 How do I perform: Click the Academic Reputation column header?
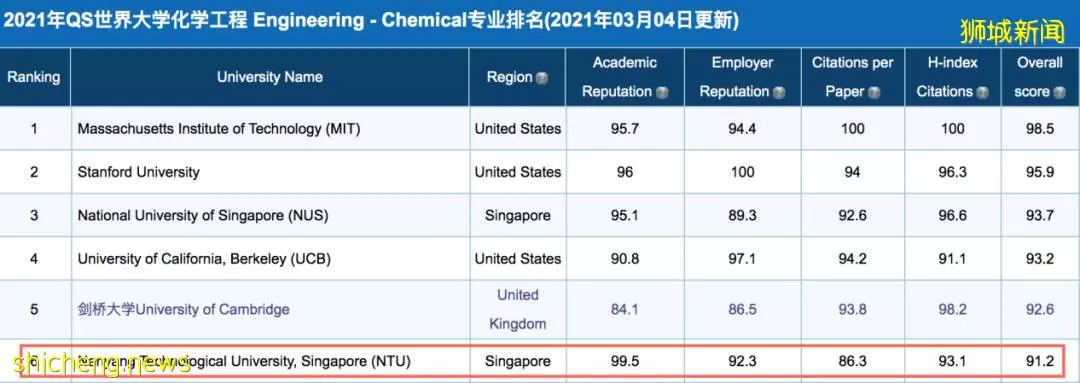(625, 77)
